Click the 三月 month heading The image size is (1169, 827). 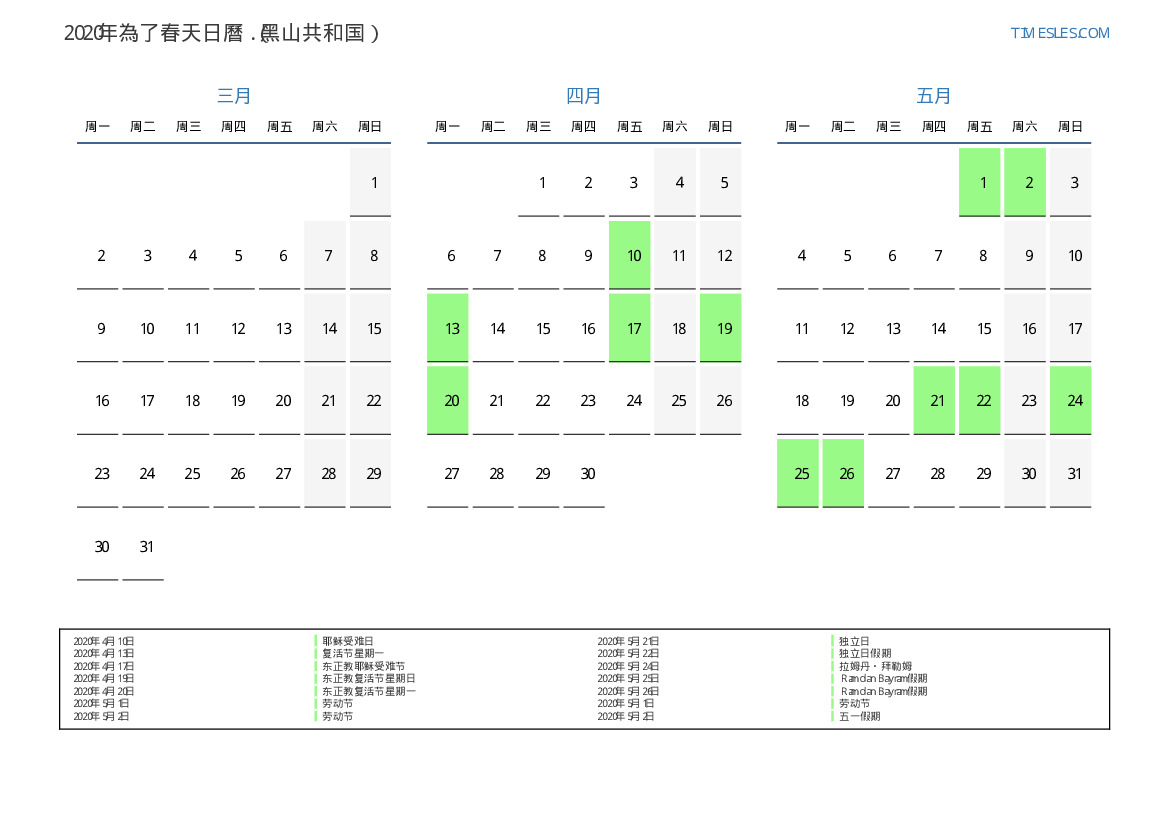(234, 96)
